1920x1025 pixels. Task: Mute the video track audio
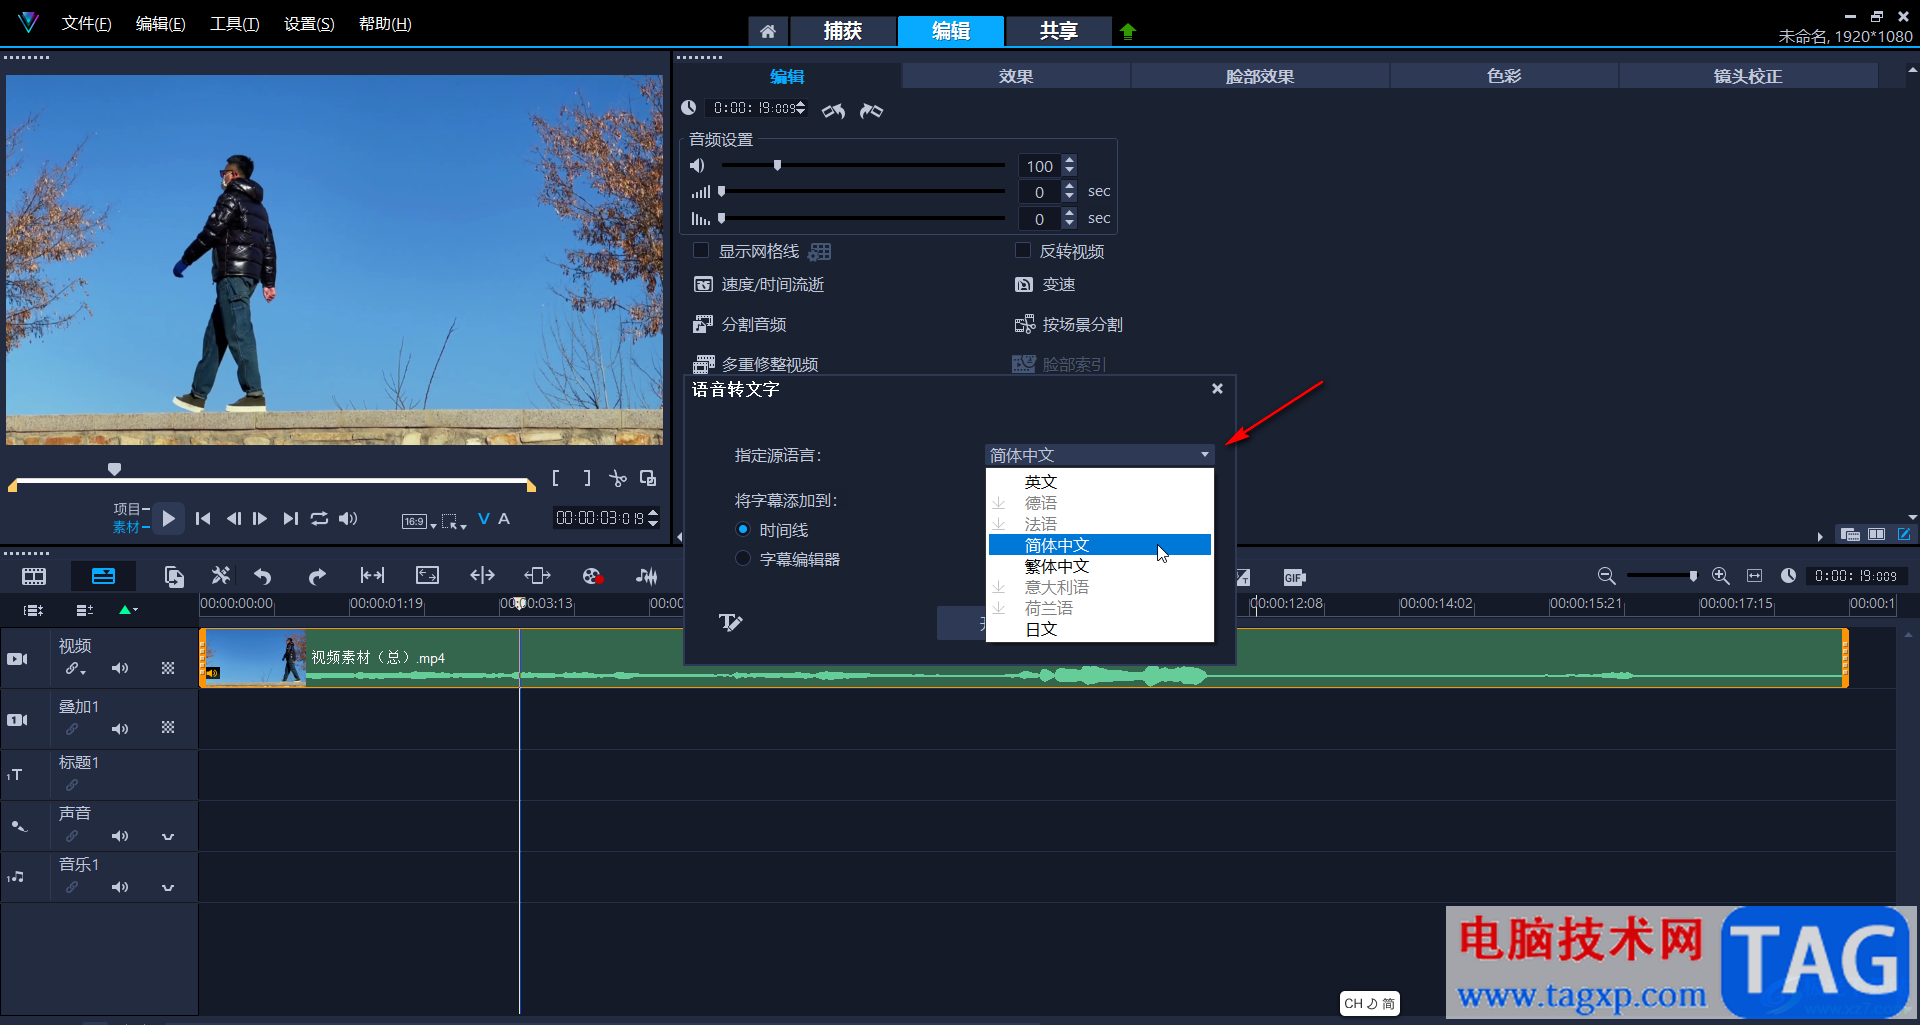pos(120,668)
